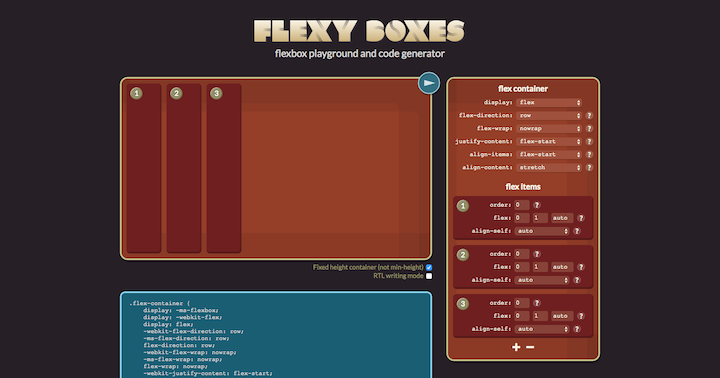This screenshot has height=378, width=720.
Task: Click the Flexy Boxes title logo
Action: coord(360,31)
